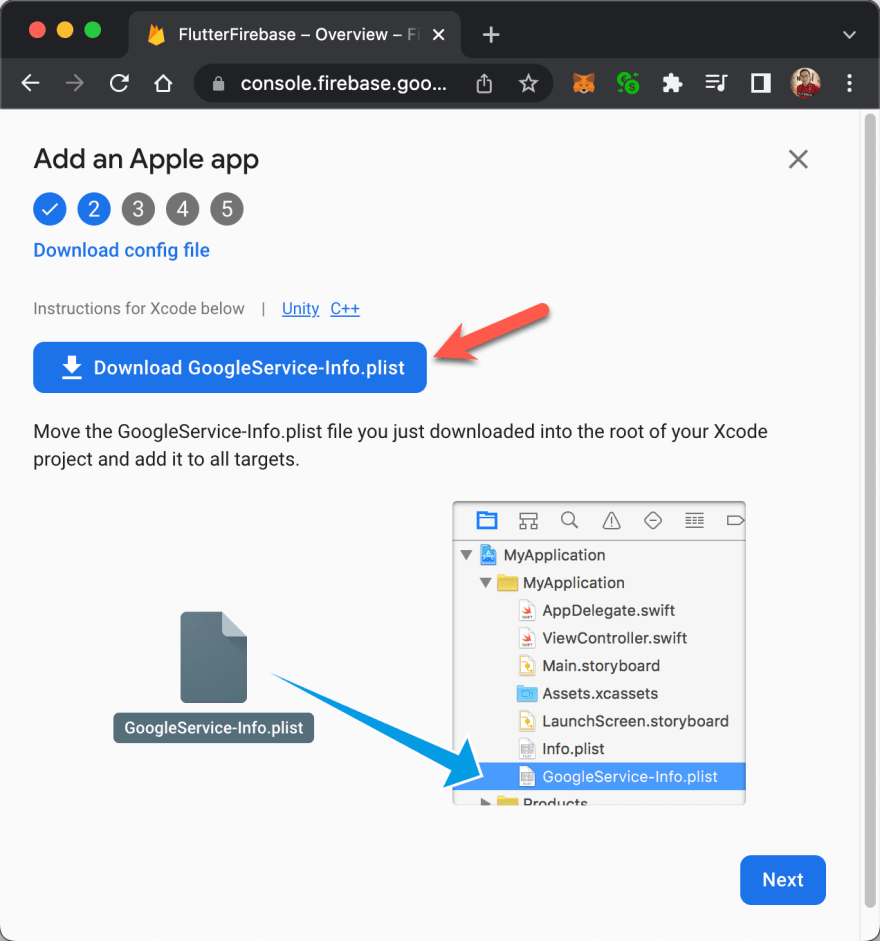Open the browser home page
This screenshot has height=941, width=880.
(x=163, y=83)
